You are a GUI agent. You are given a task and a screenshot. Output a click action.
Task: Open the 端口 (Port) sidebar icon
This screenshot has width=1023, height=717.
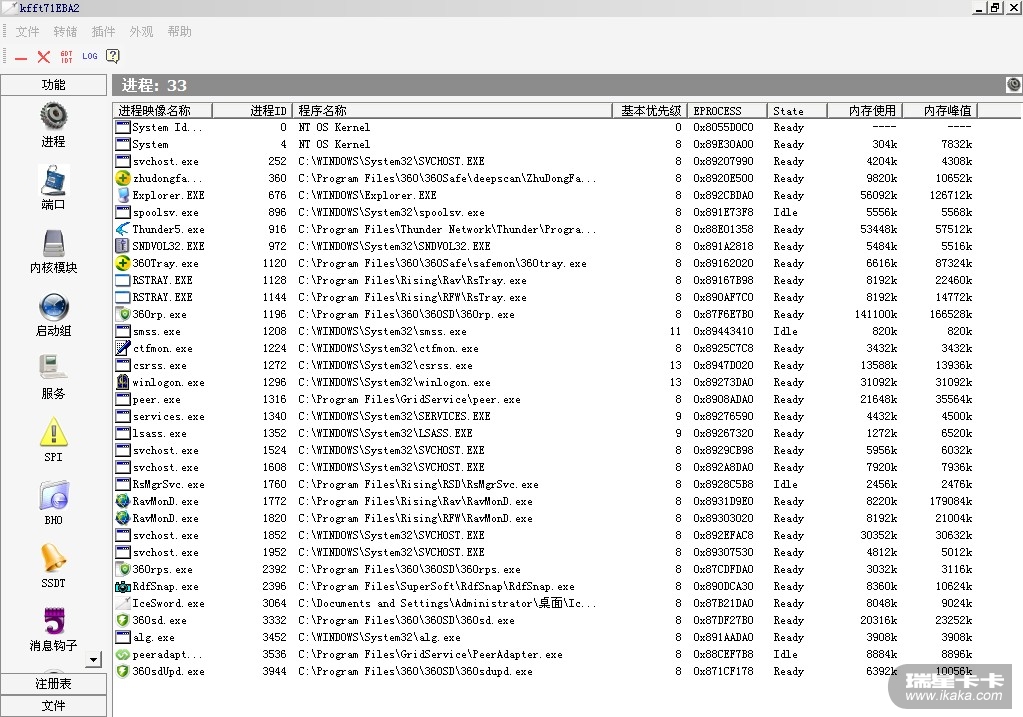(x=53, y=179)
